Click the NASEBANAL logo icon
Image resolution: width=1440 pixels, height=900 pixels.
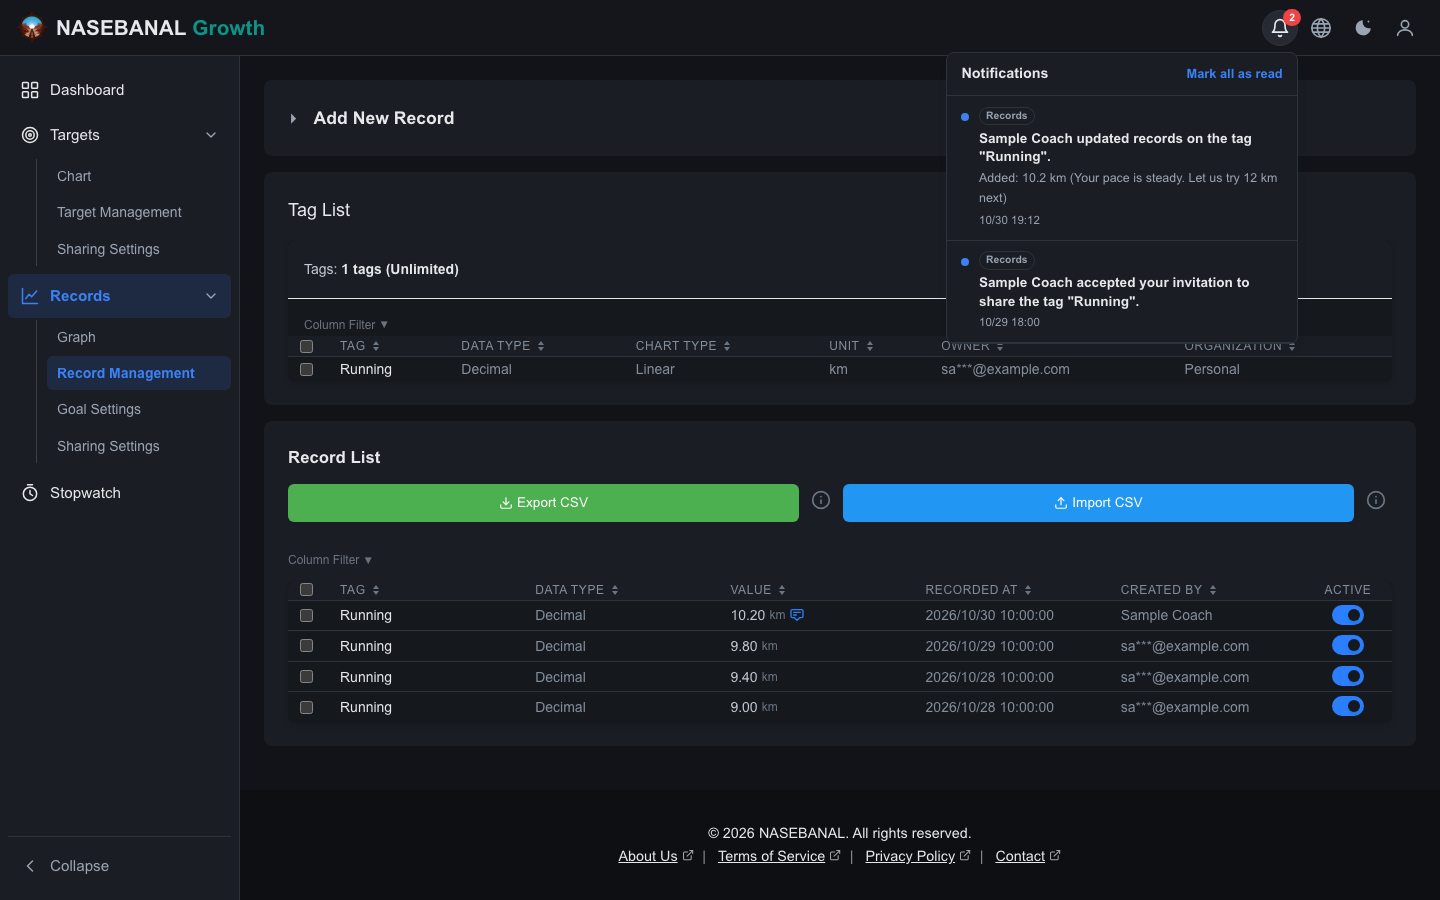(32, 28)
